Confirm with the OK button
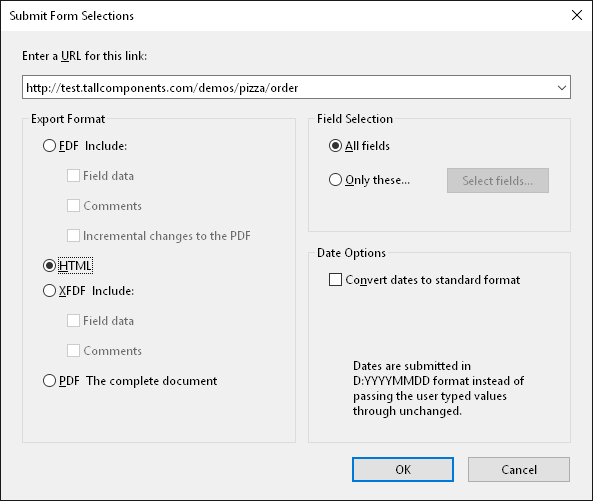Viewport: 593px width, 502px height. pos(403,469)
